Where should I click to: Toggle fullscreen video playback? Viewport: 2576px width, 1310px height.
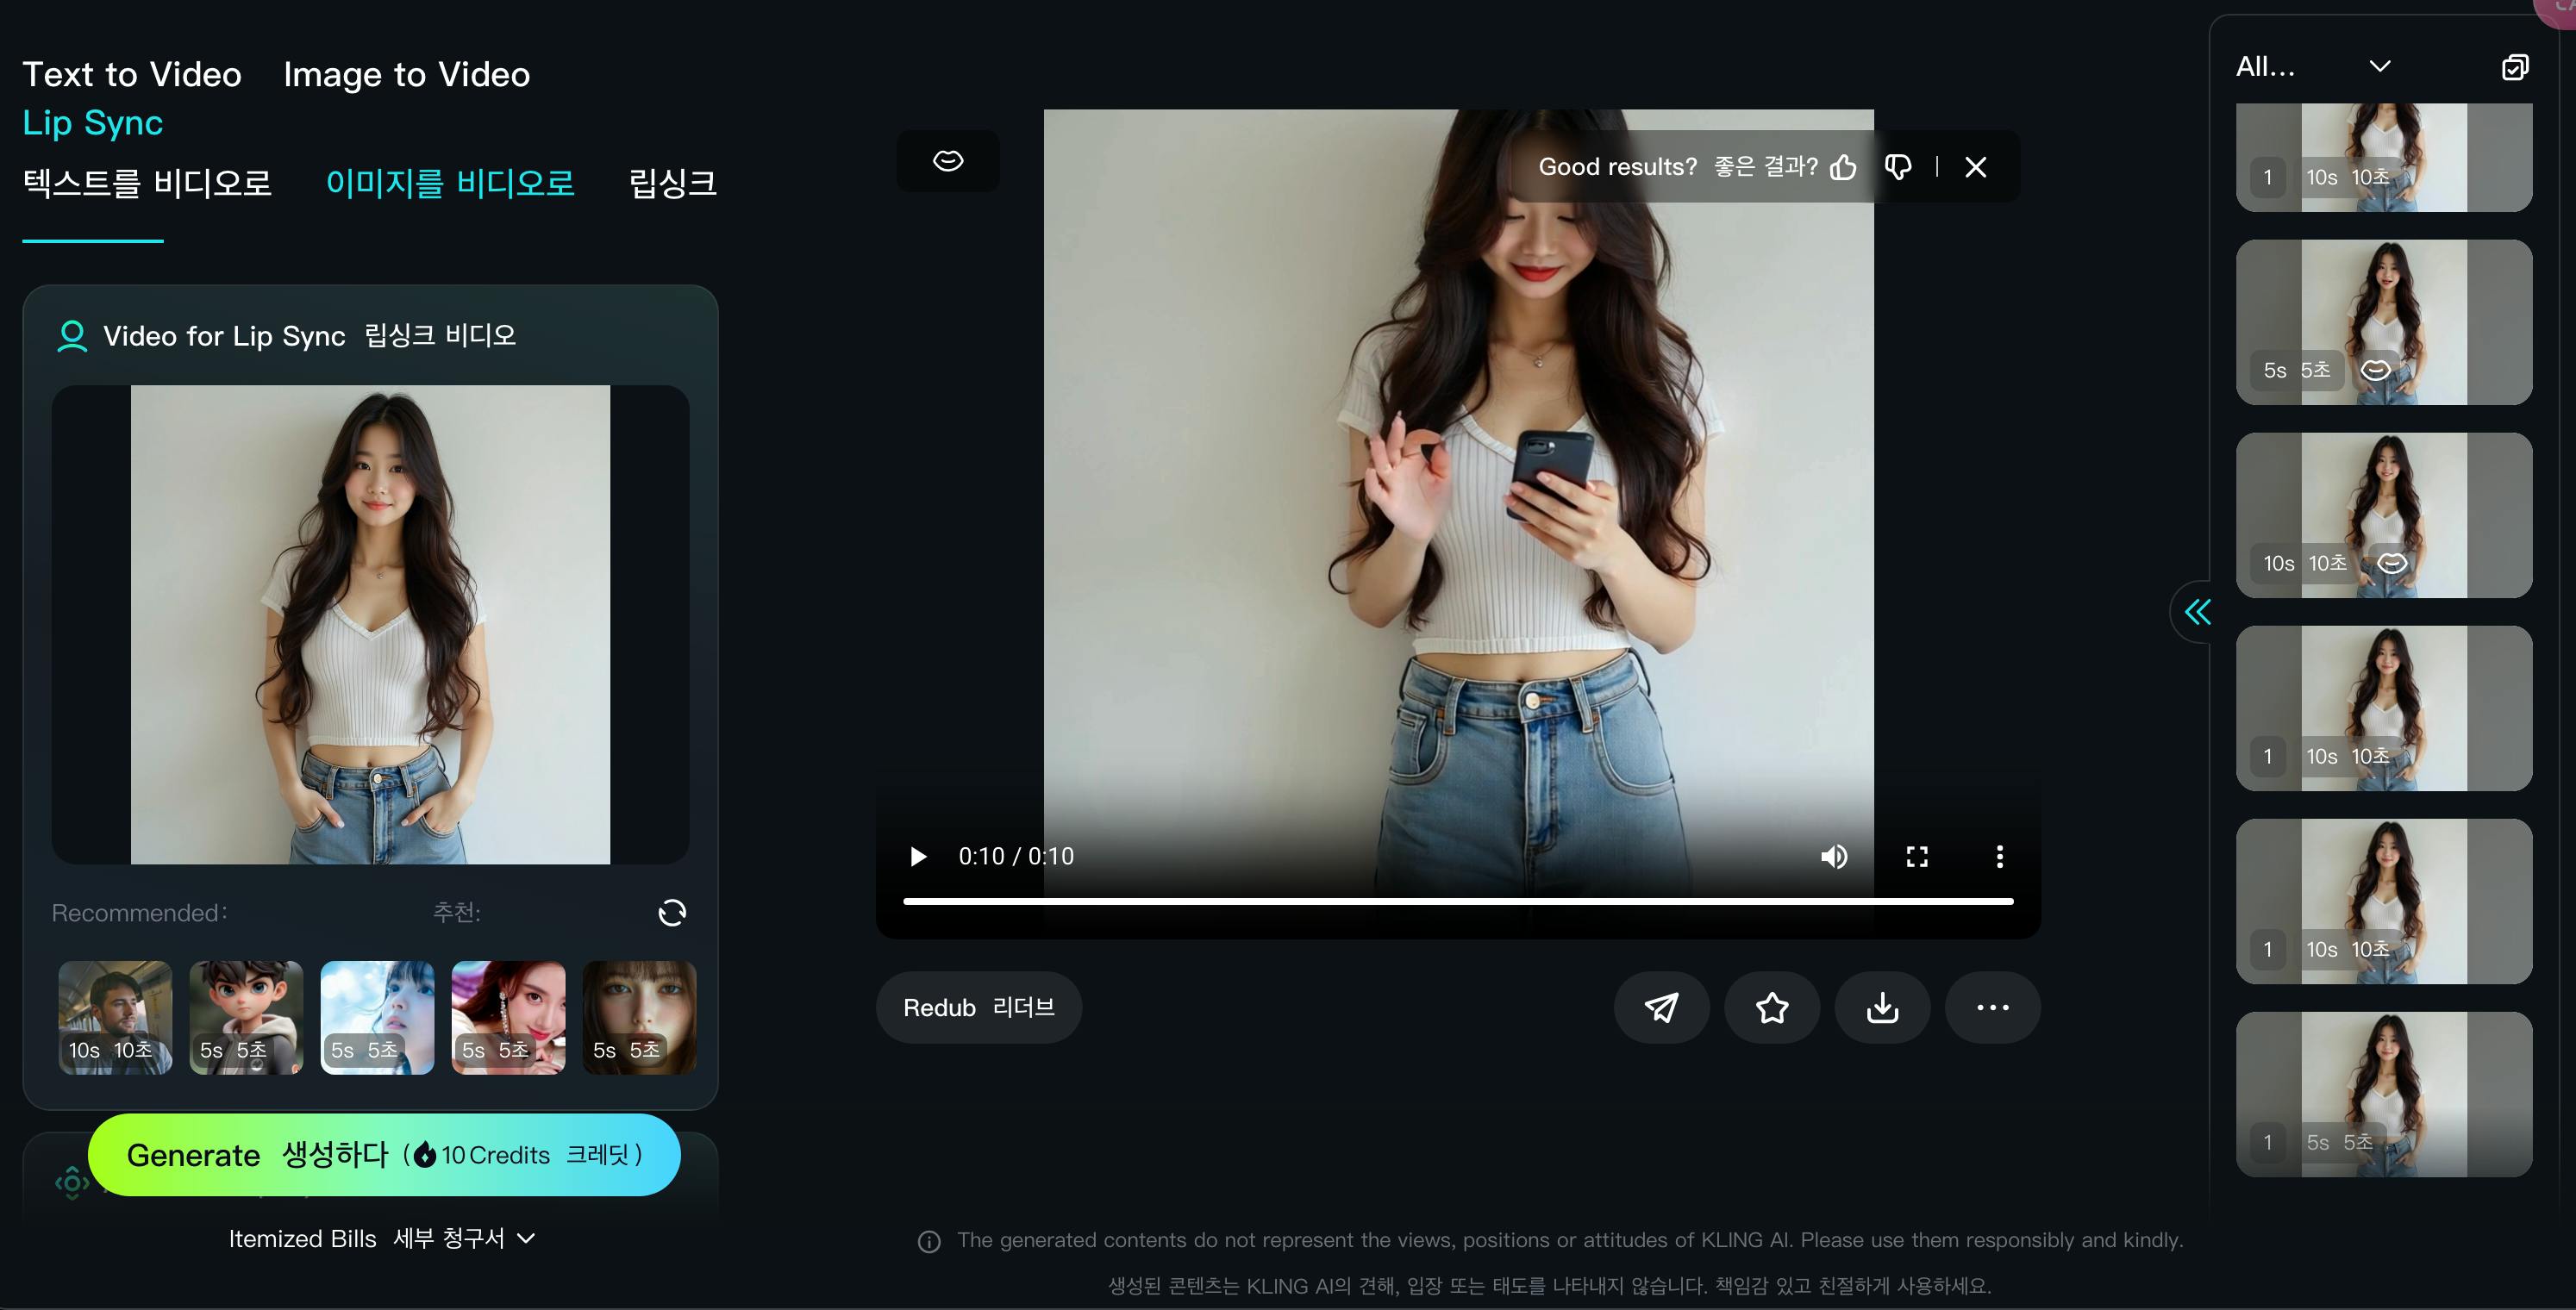pos(1917,856)
